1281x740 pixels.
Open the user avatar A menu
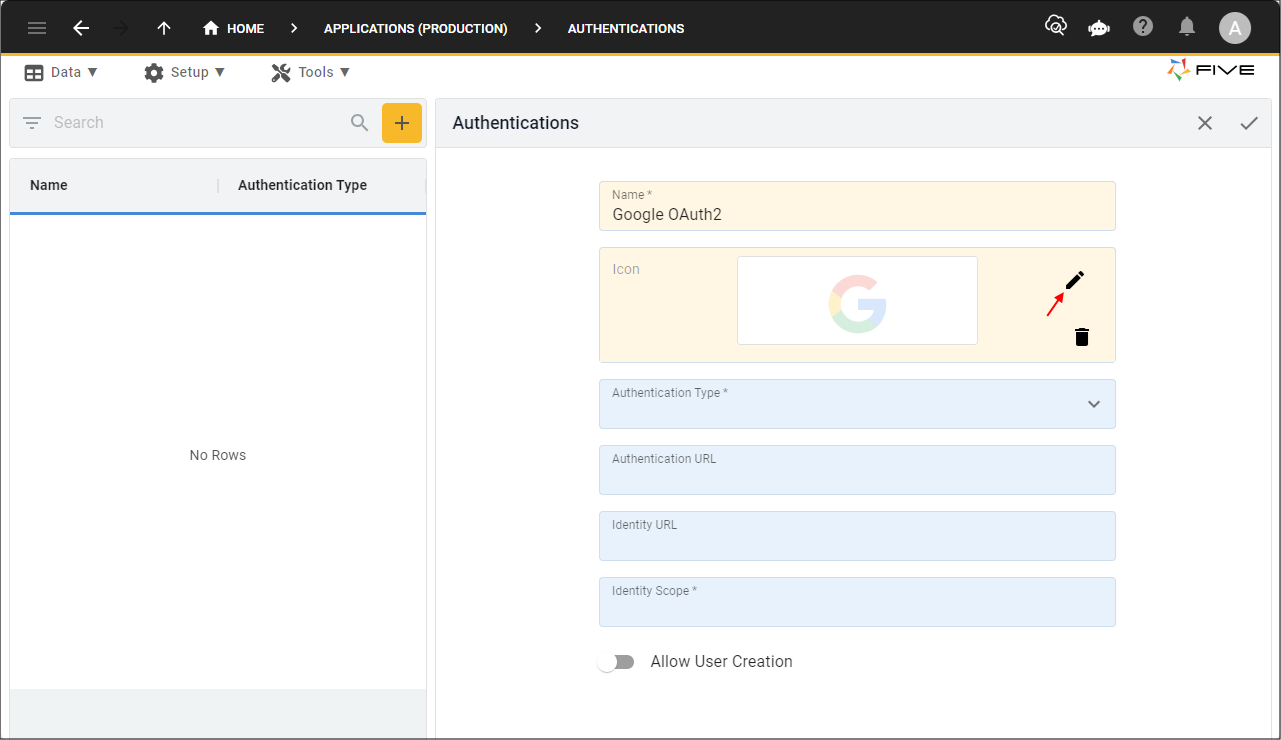tap(1235, 28)
